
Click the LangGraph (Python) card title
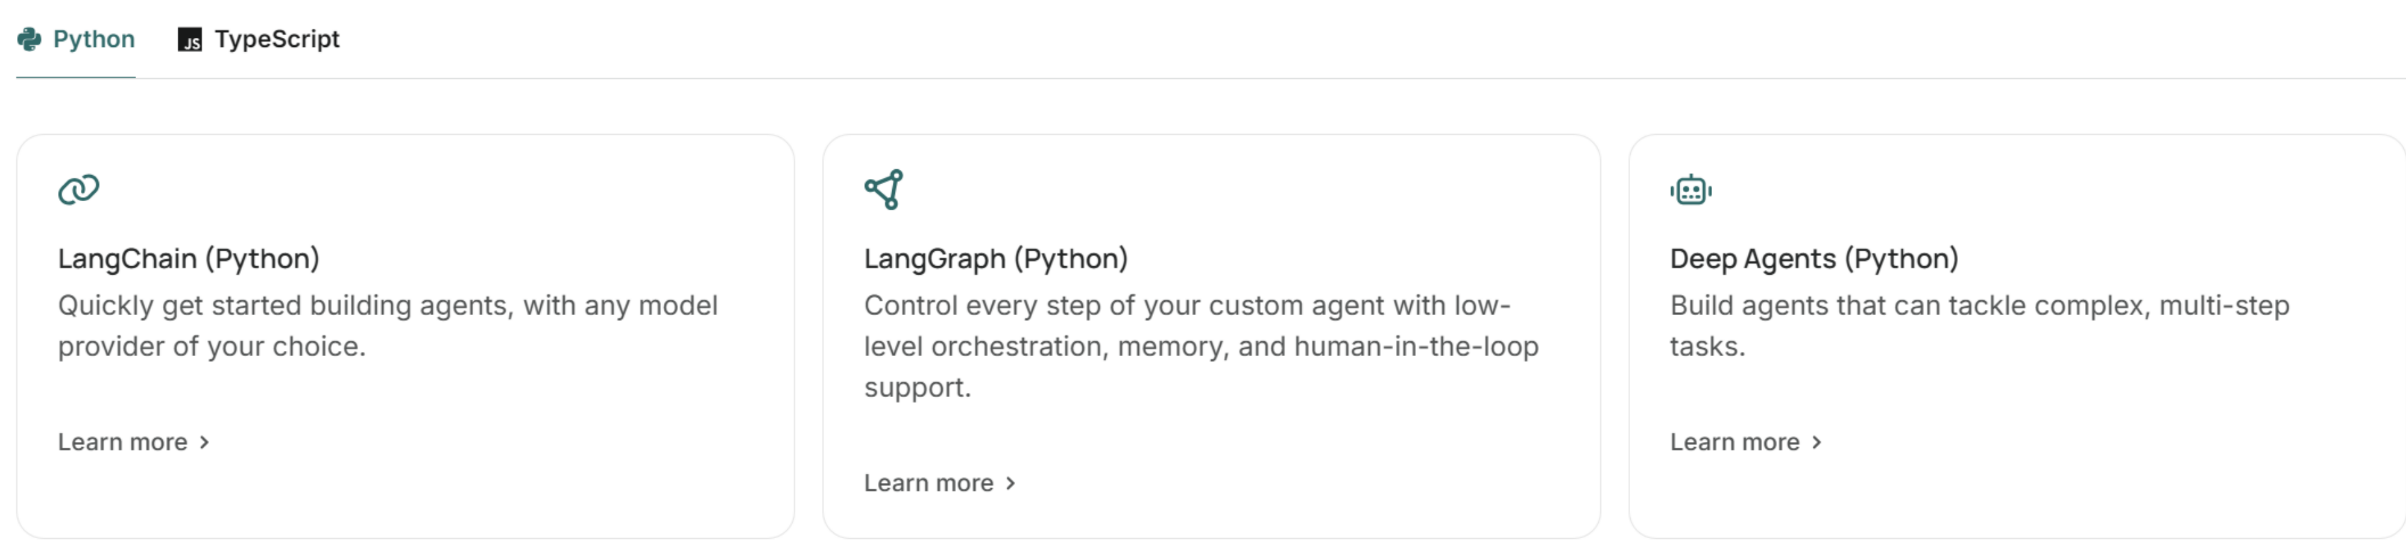pos(995,259)
